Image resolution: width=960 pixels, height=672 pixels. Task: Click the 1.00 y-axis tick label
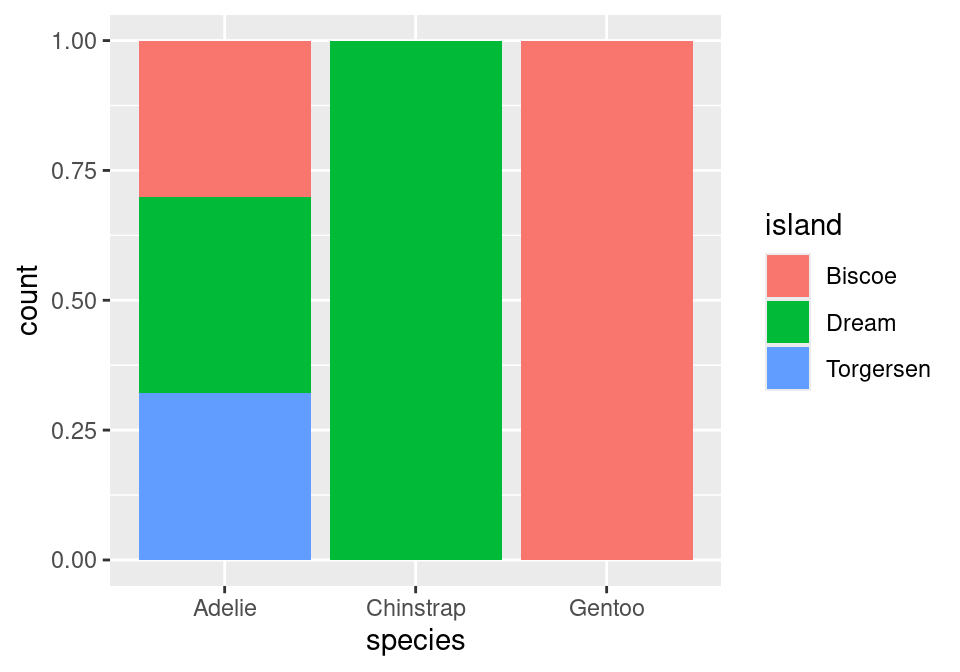tap(74, 41)
